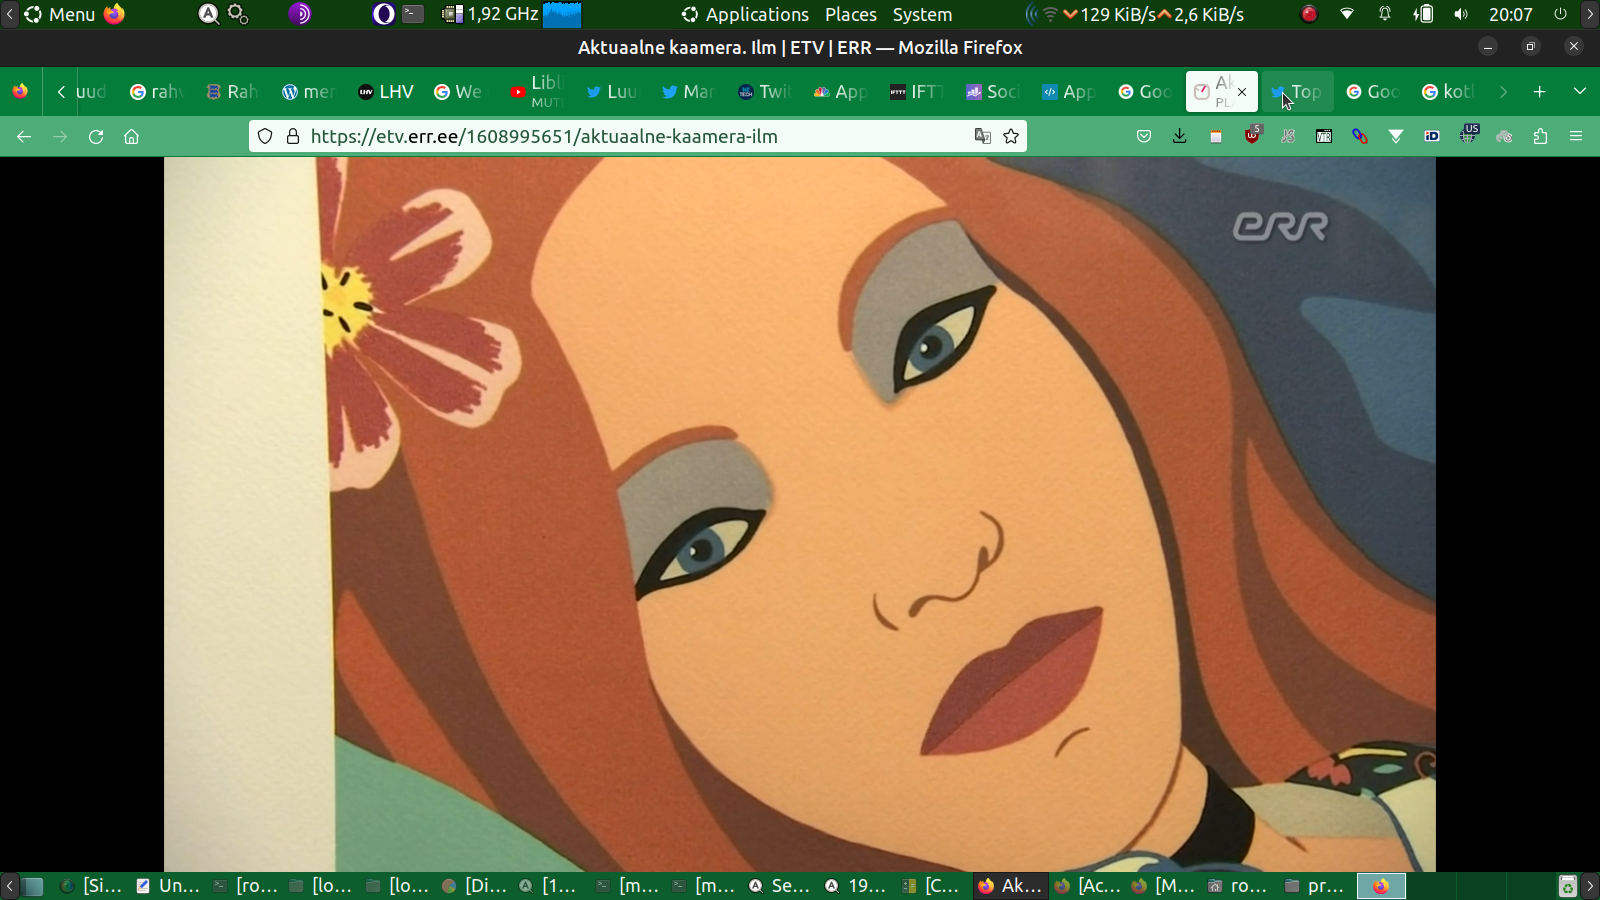
Task: Click the red record indicator in tray
Action: click(1309, 14)
